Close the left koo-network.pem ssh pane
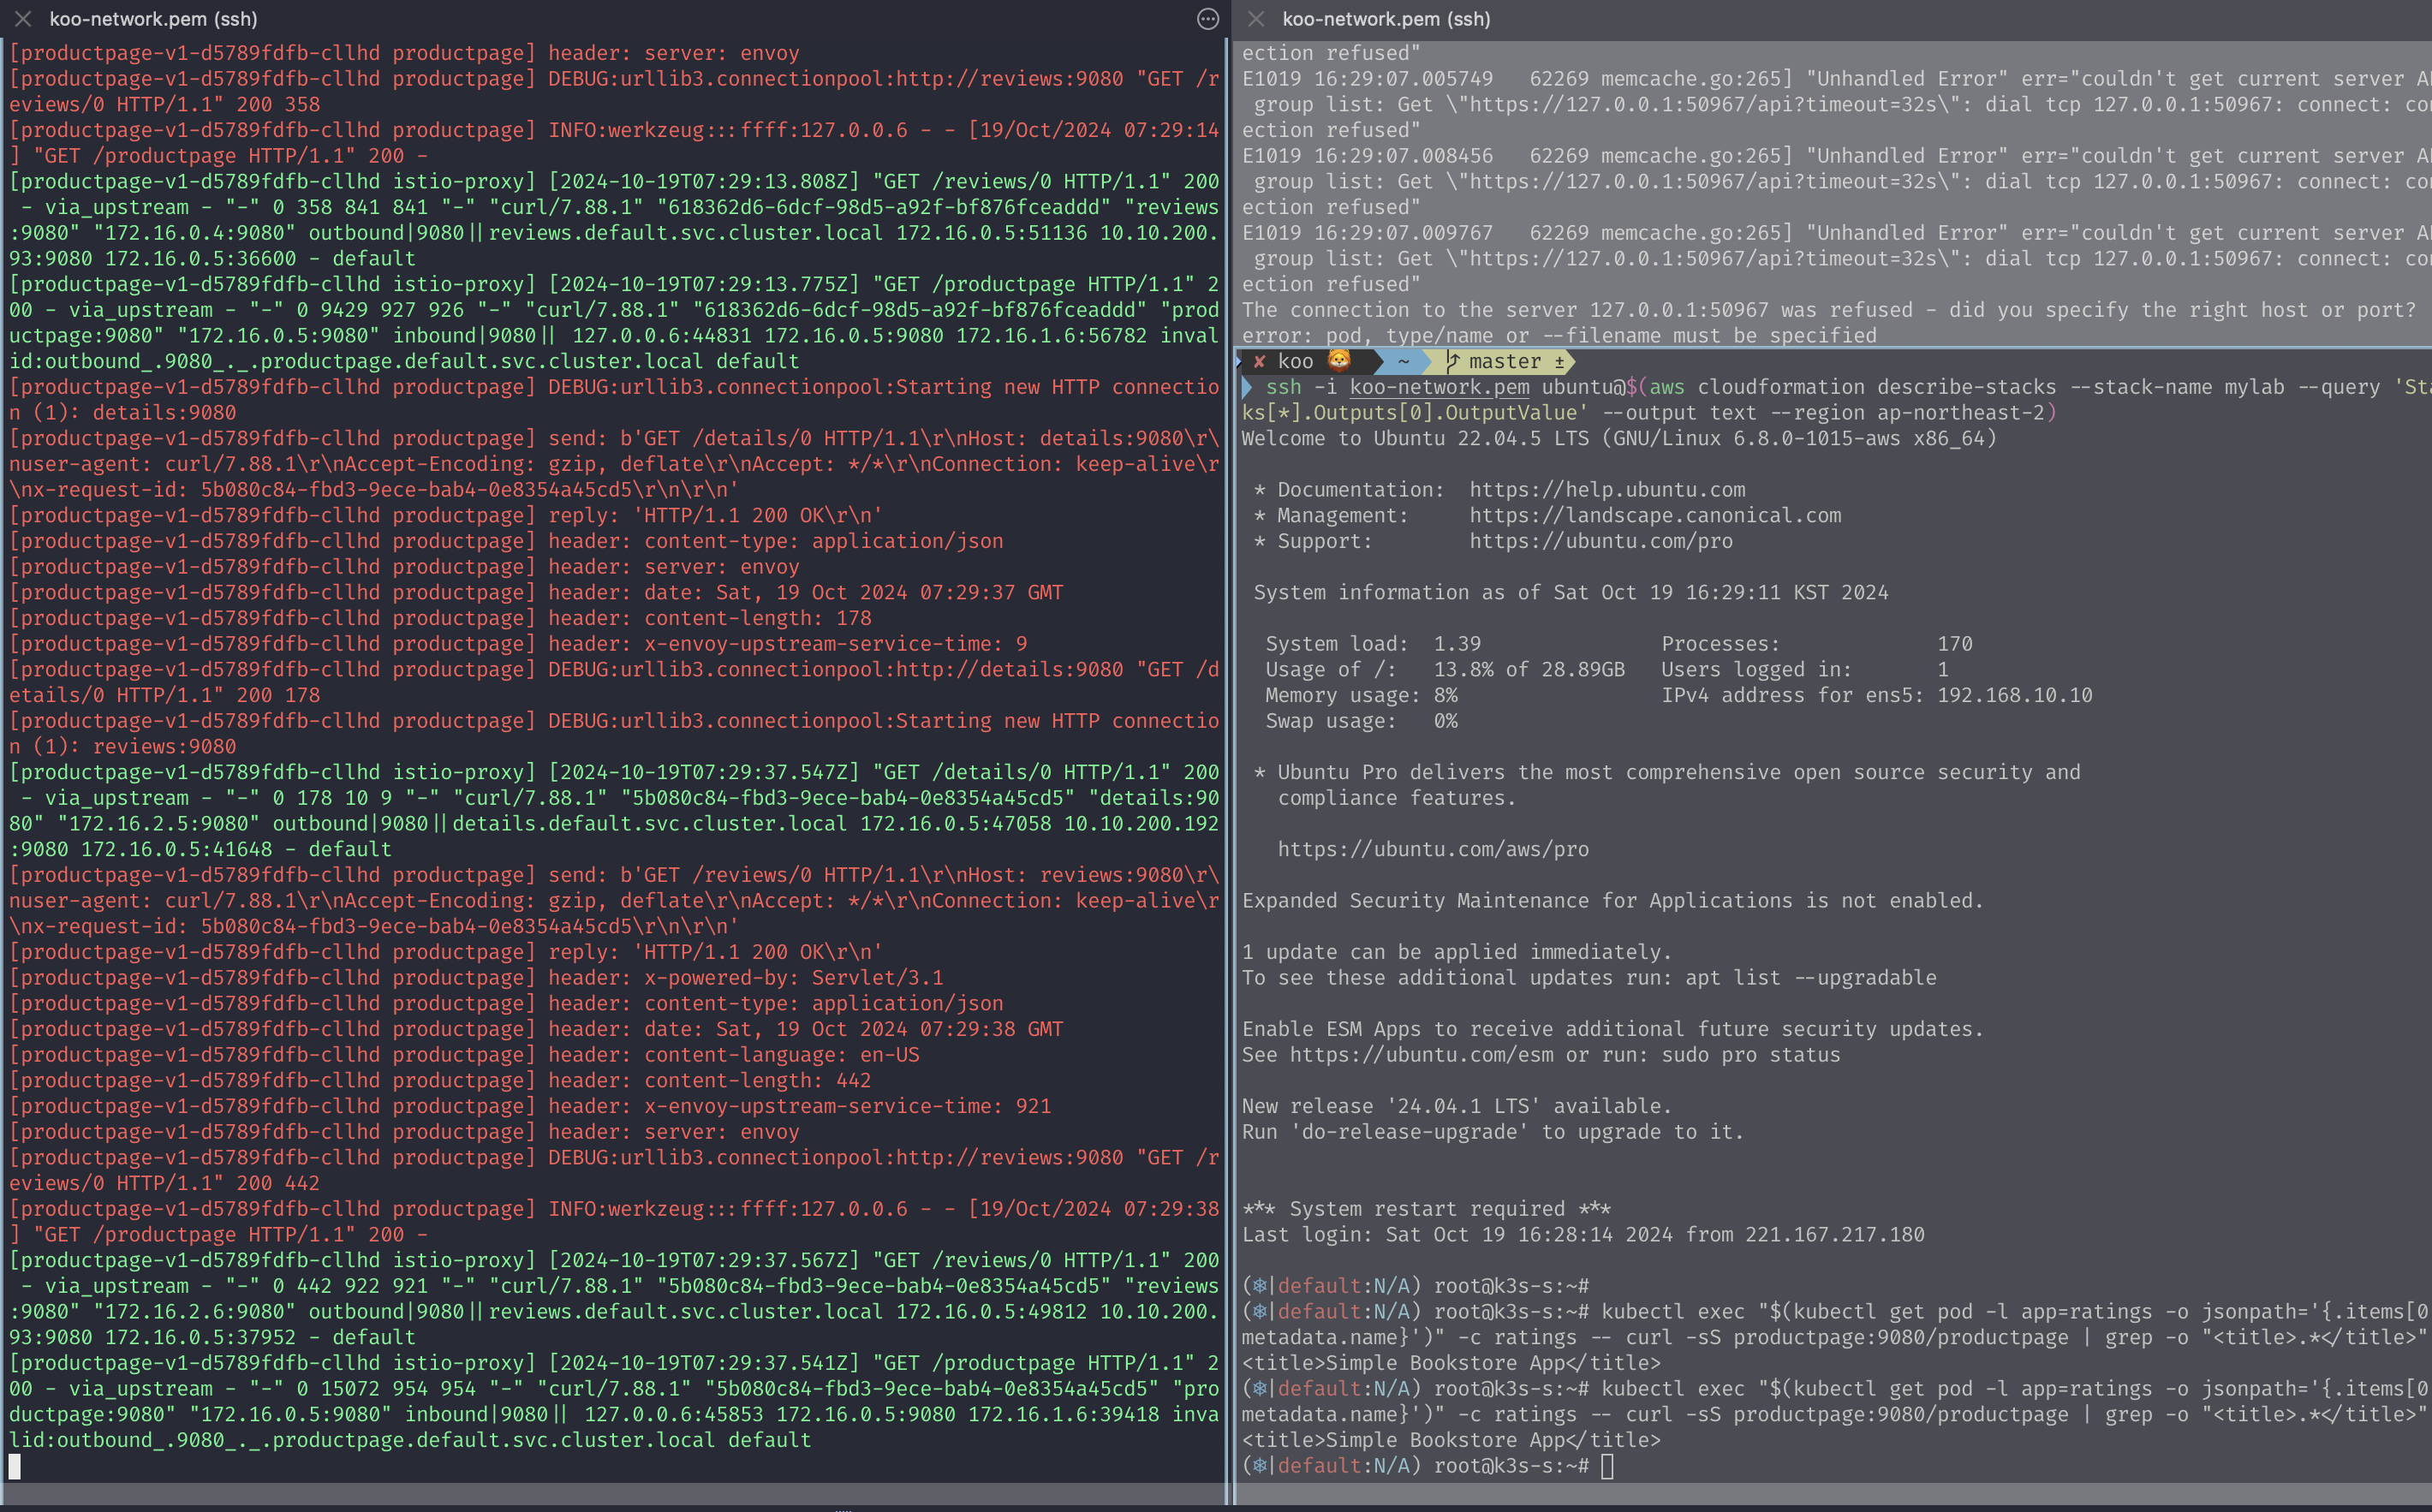Viewport: 2432px width, 1512px height. tap(23, 19)
